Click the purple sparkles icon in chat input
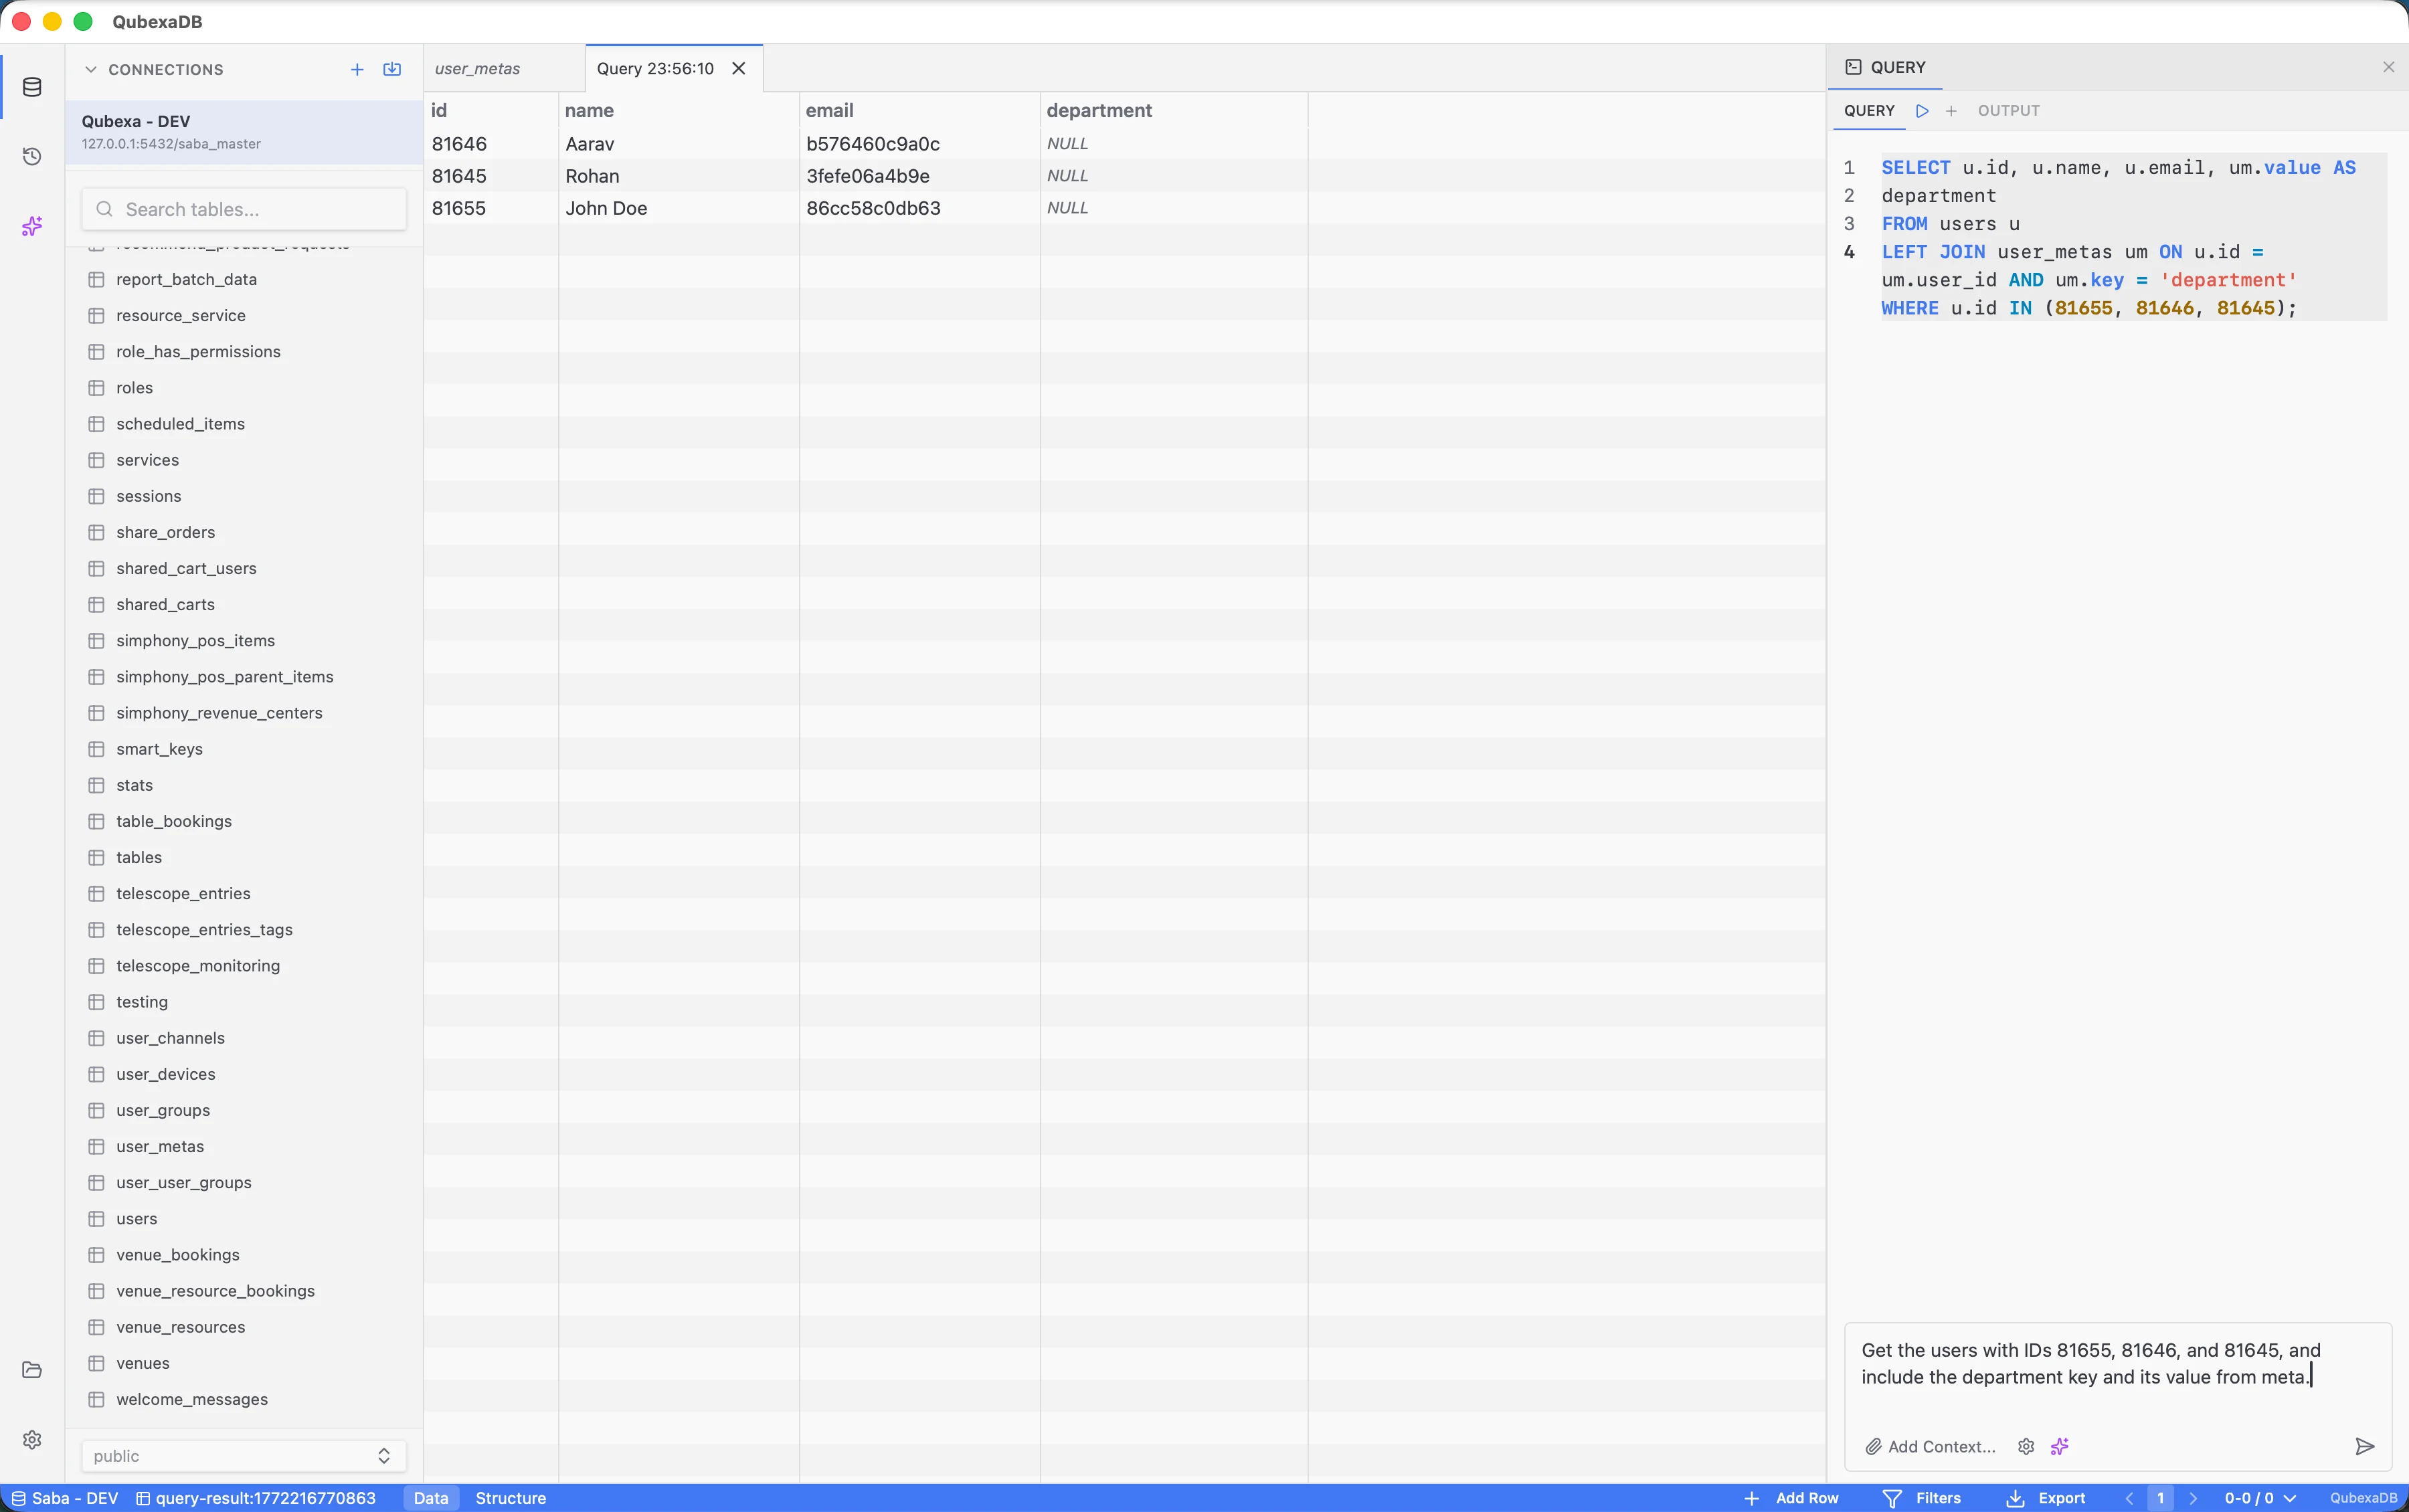The image size is (2409, 1512). coord(2060,1447)
